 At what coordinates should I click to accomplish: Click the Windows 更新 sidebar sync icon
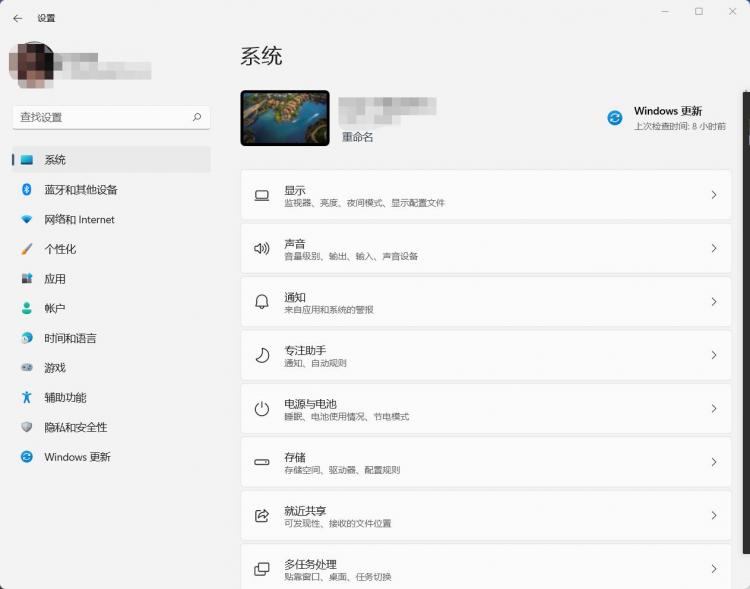coord(27,456)
